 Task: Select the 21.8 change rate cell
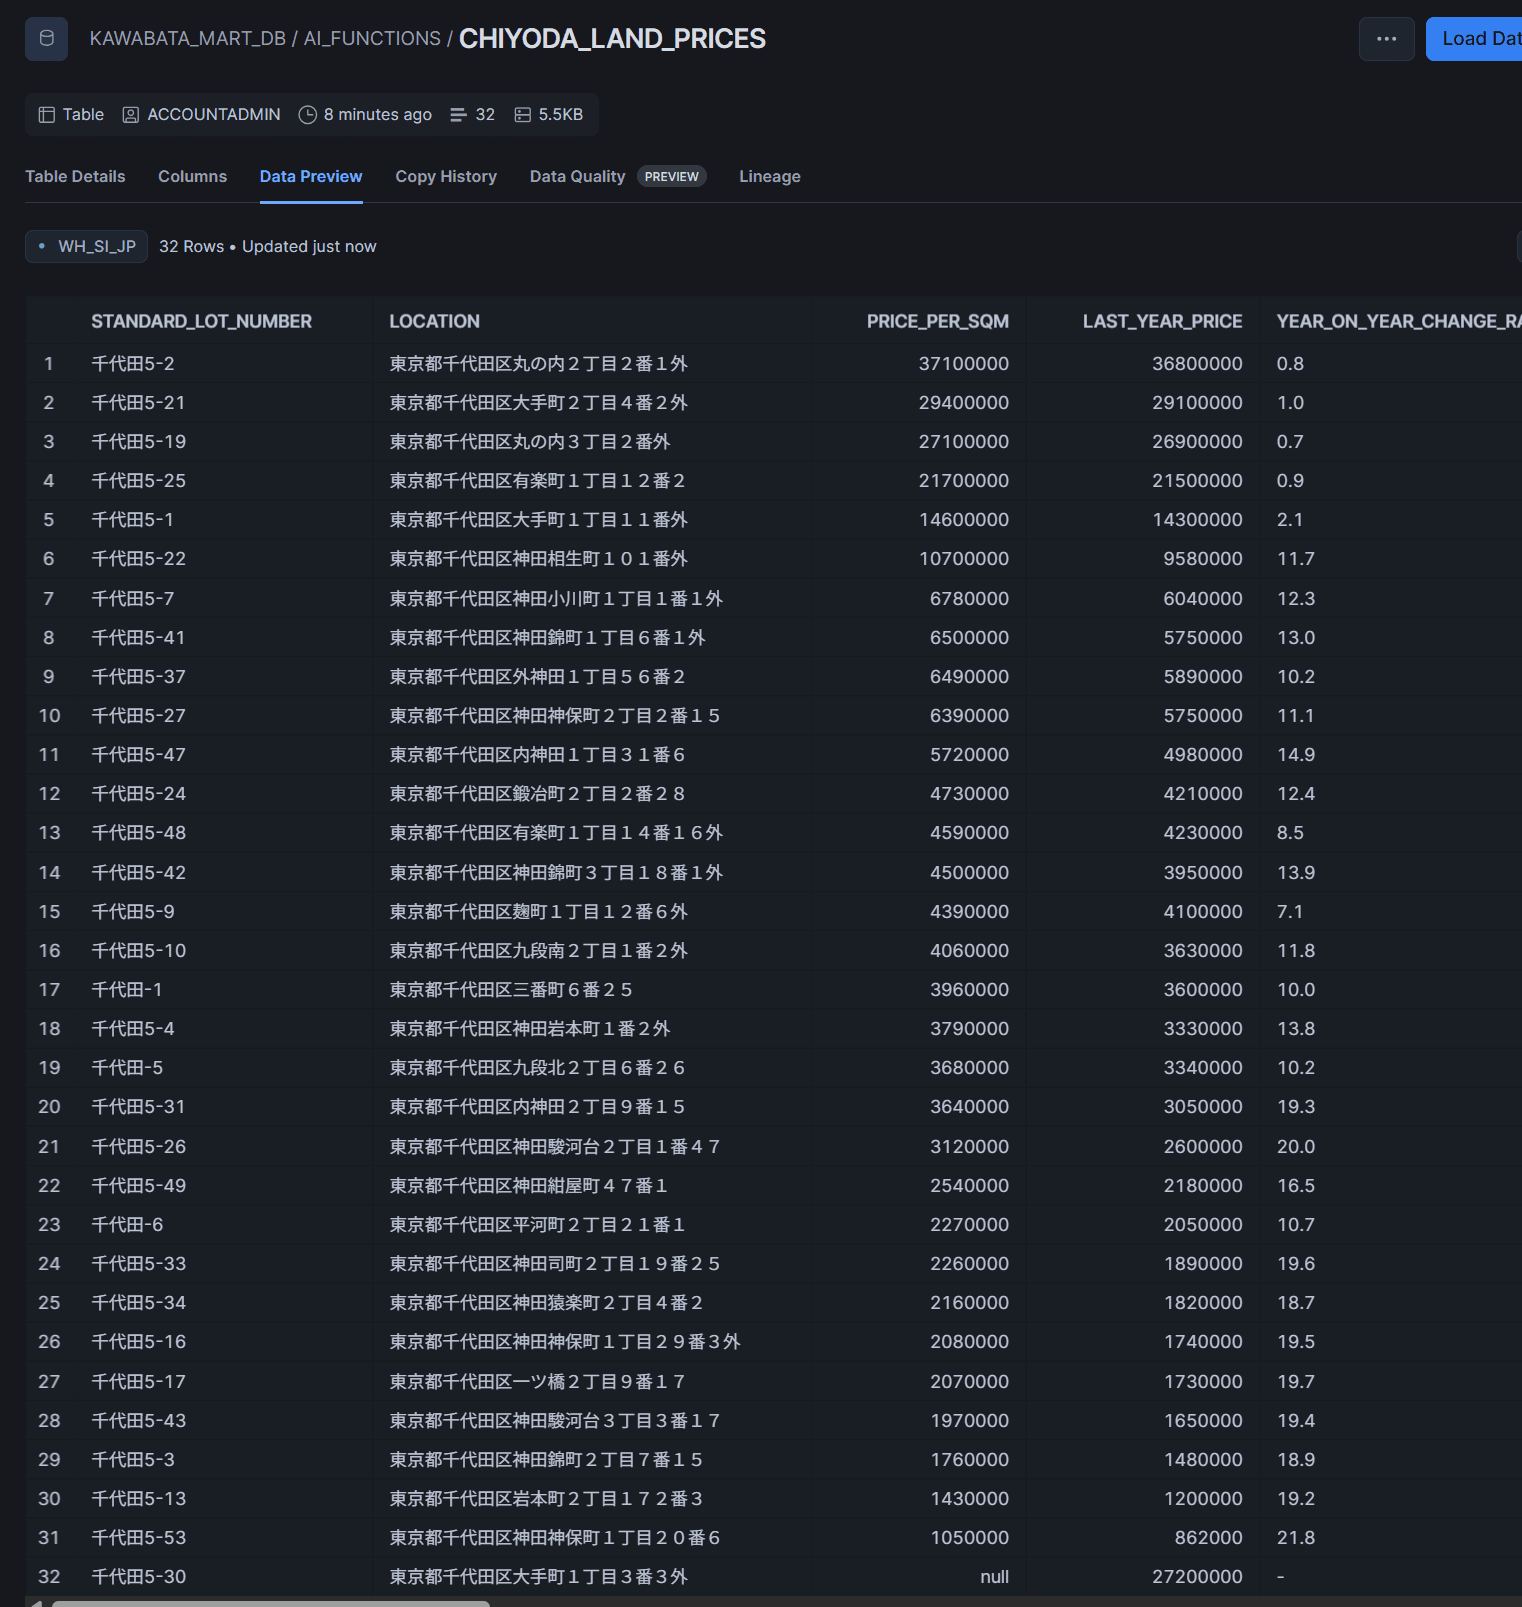tap(1296, 1537)
